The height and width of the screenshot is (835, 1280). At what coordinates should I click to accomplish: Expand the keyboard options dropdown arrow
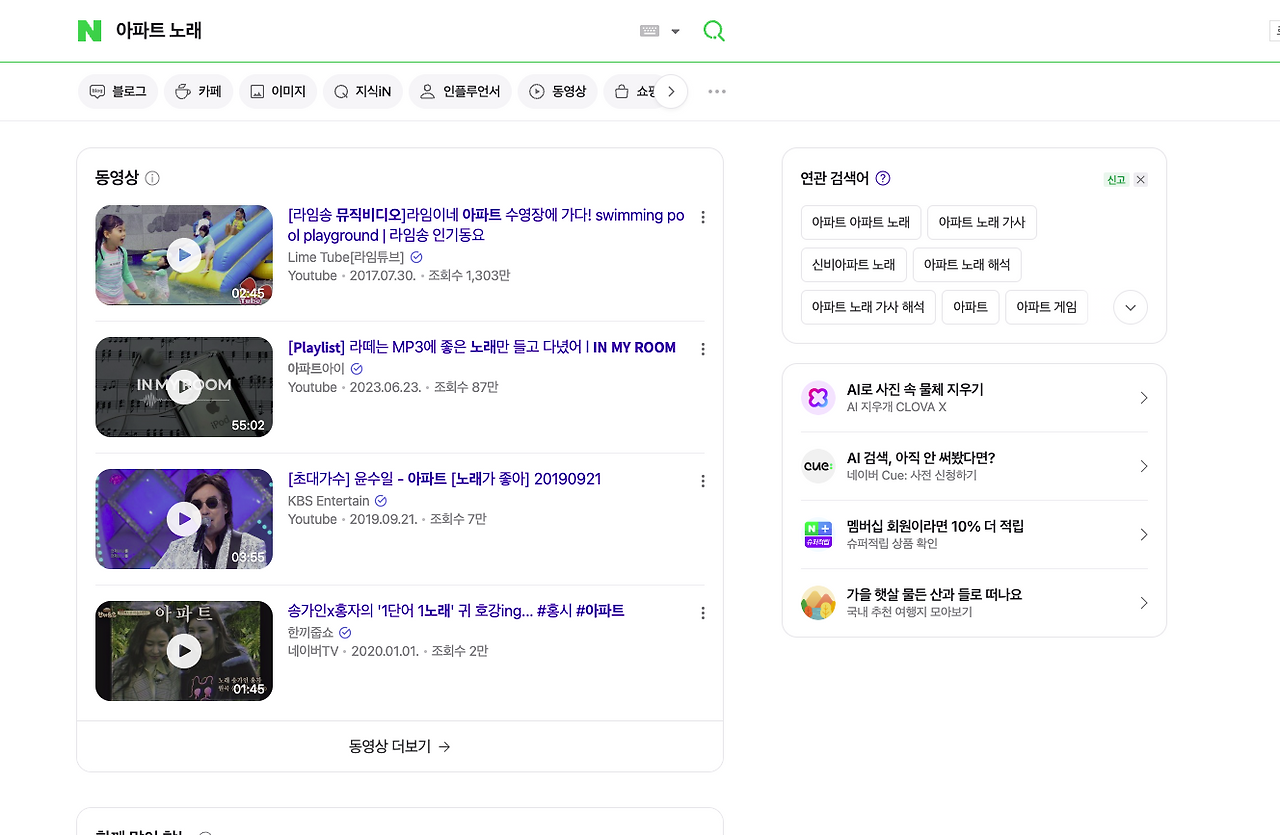click(675, 31)
